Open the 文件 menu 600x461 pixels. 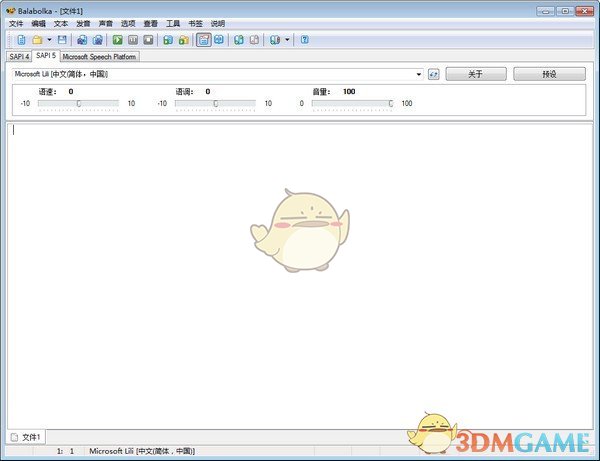pyautogui.click(x=16, y=24)
